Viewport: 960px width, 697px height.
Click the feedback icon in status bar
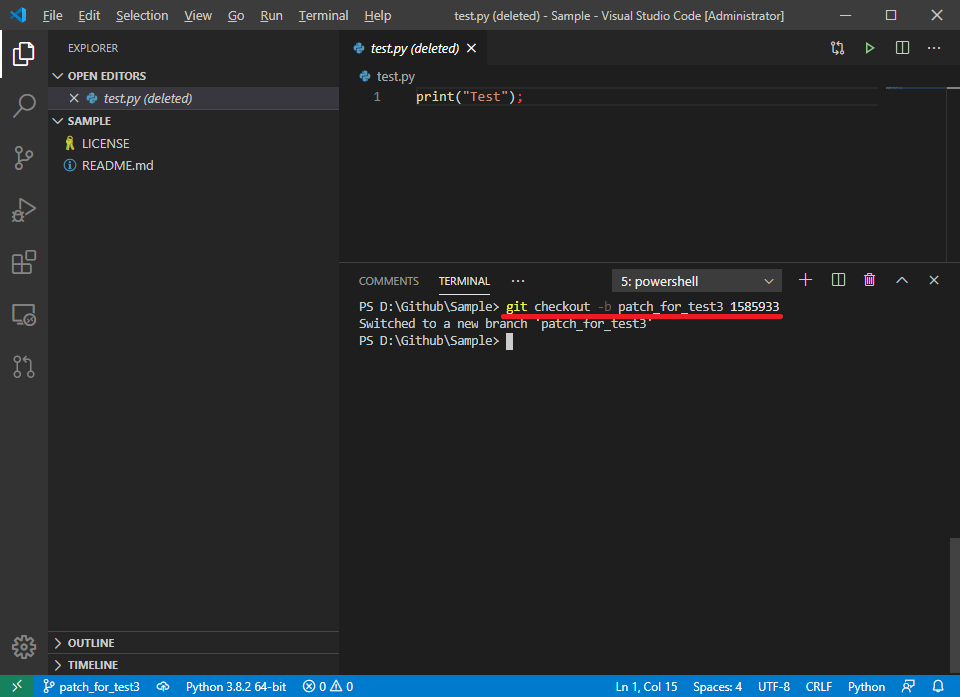pyautogui.click(x=909, y=687)
